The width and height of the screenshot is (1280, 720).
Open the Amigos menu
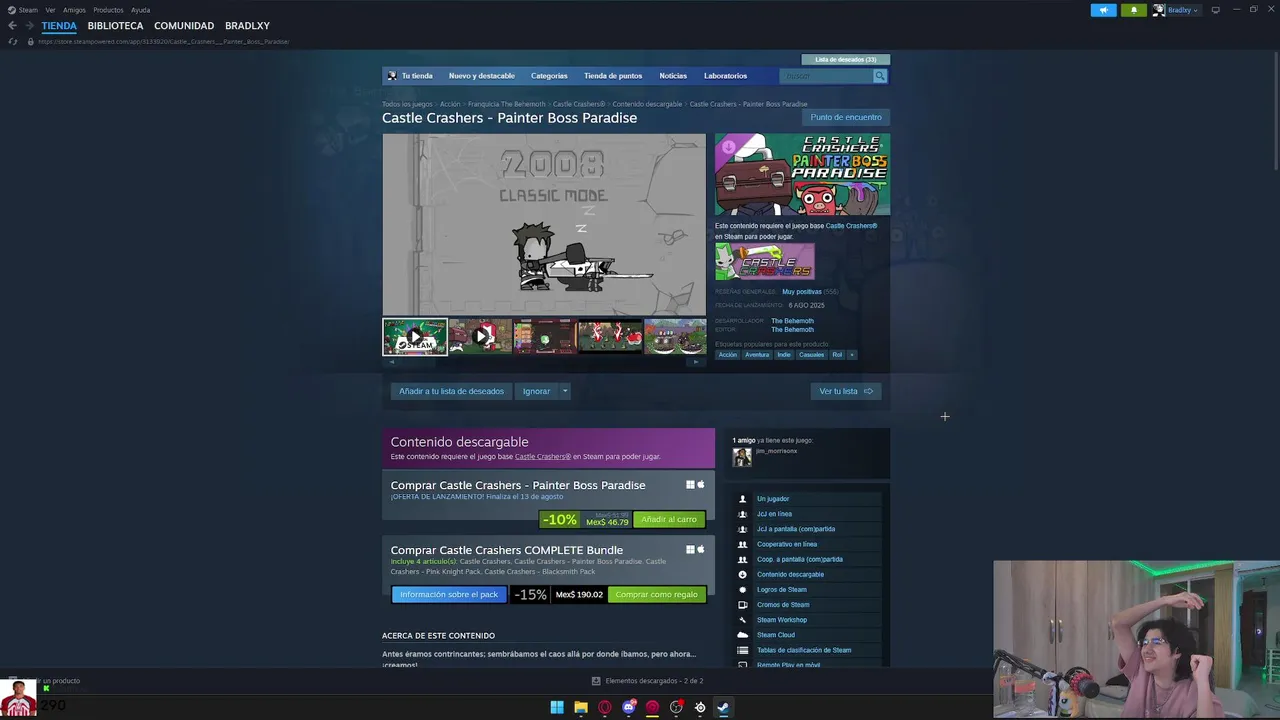[x=74, y=10]
